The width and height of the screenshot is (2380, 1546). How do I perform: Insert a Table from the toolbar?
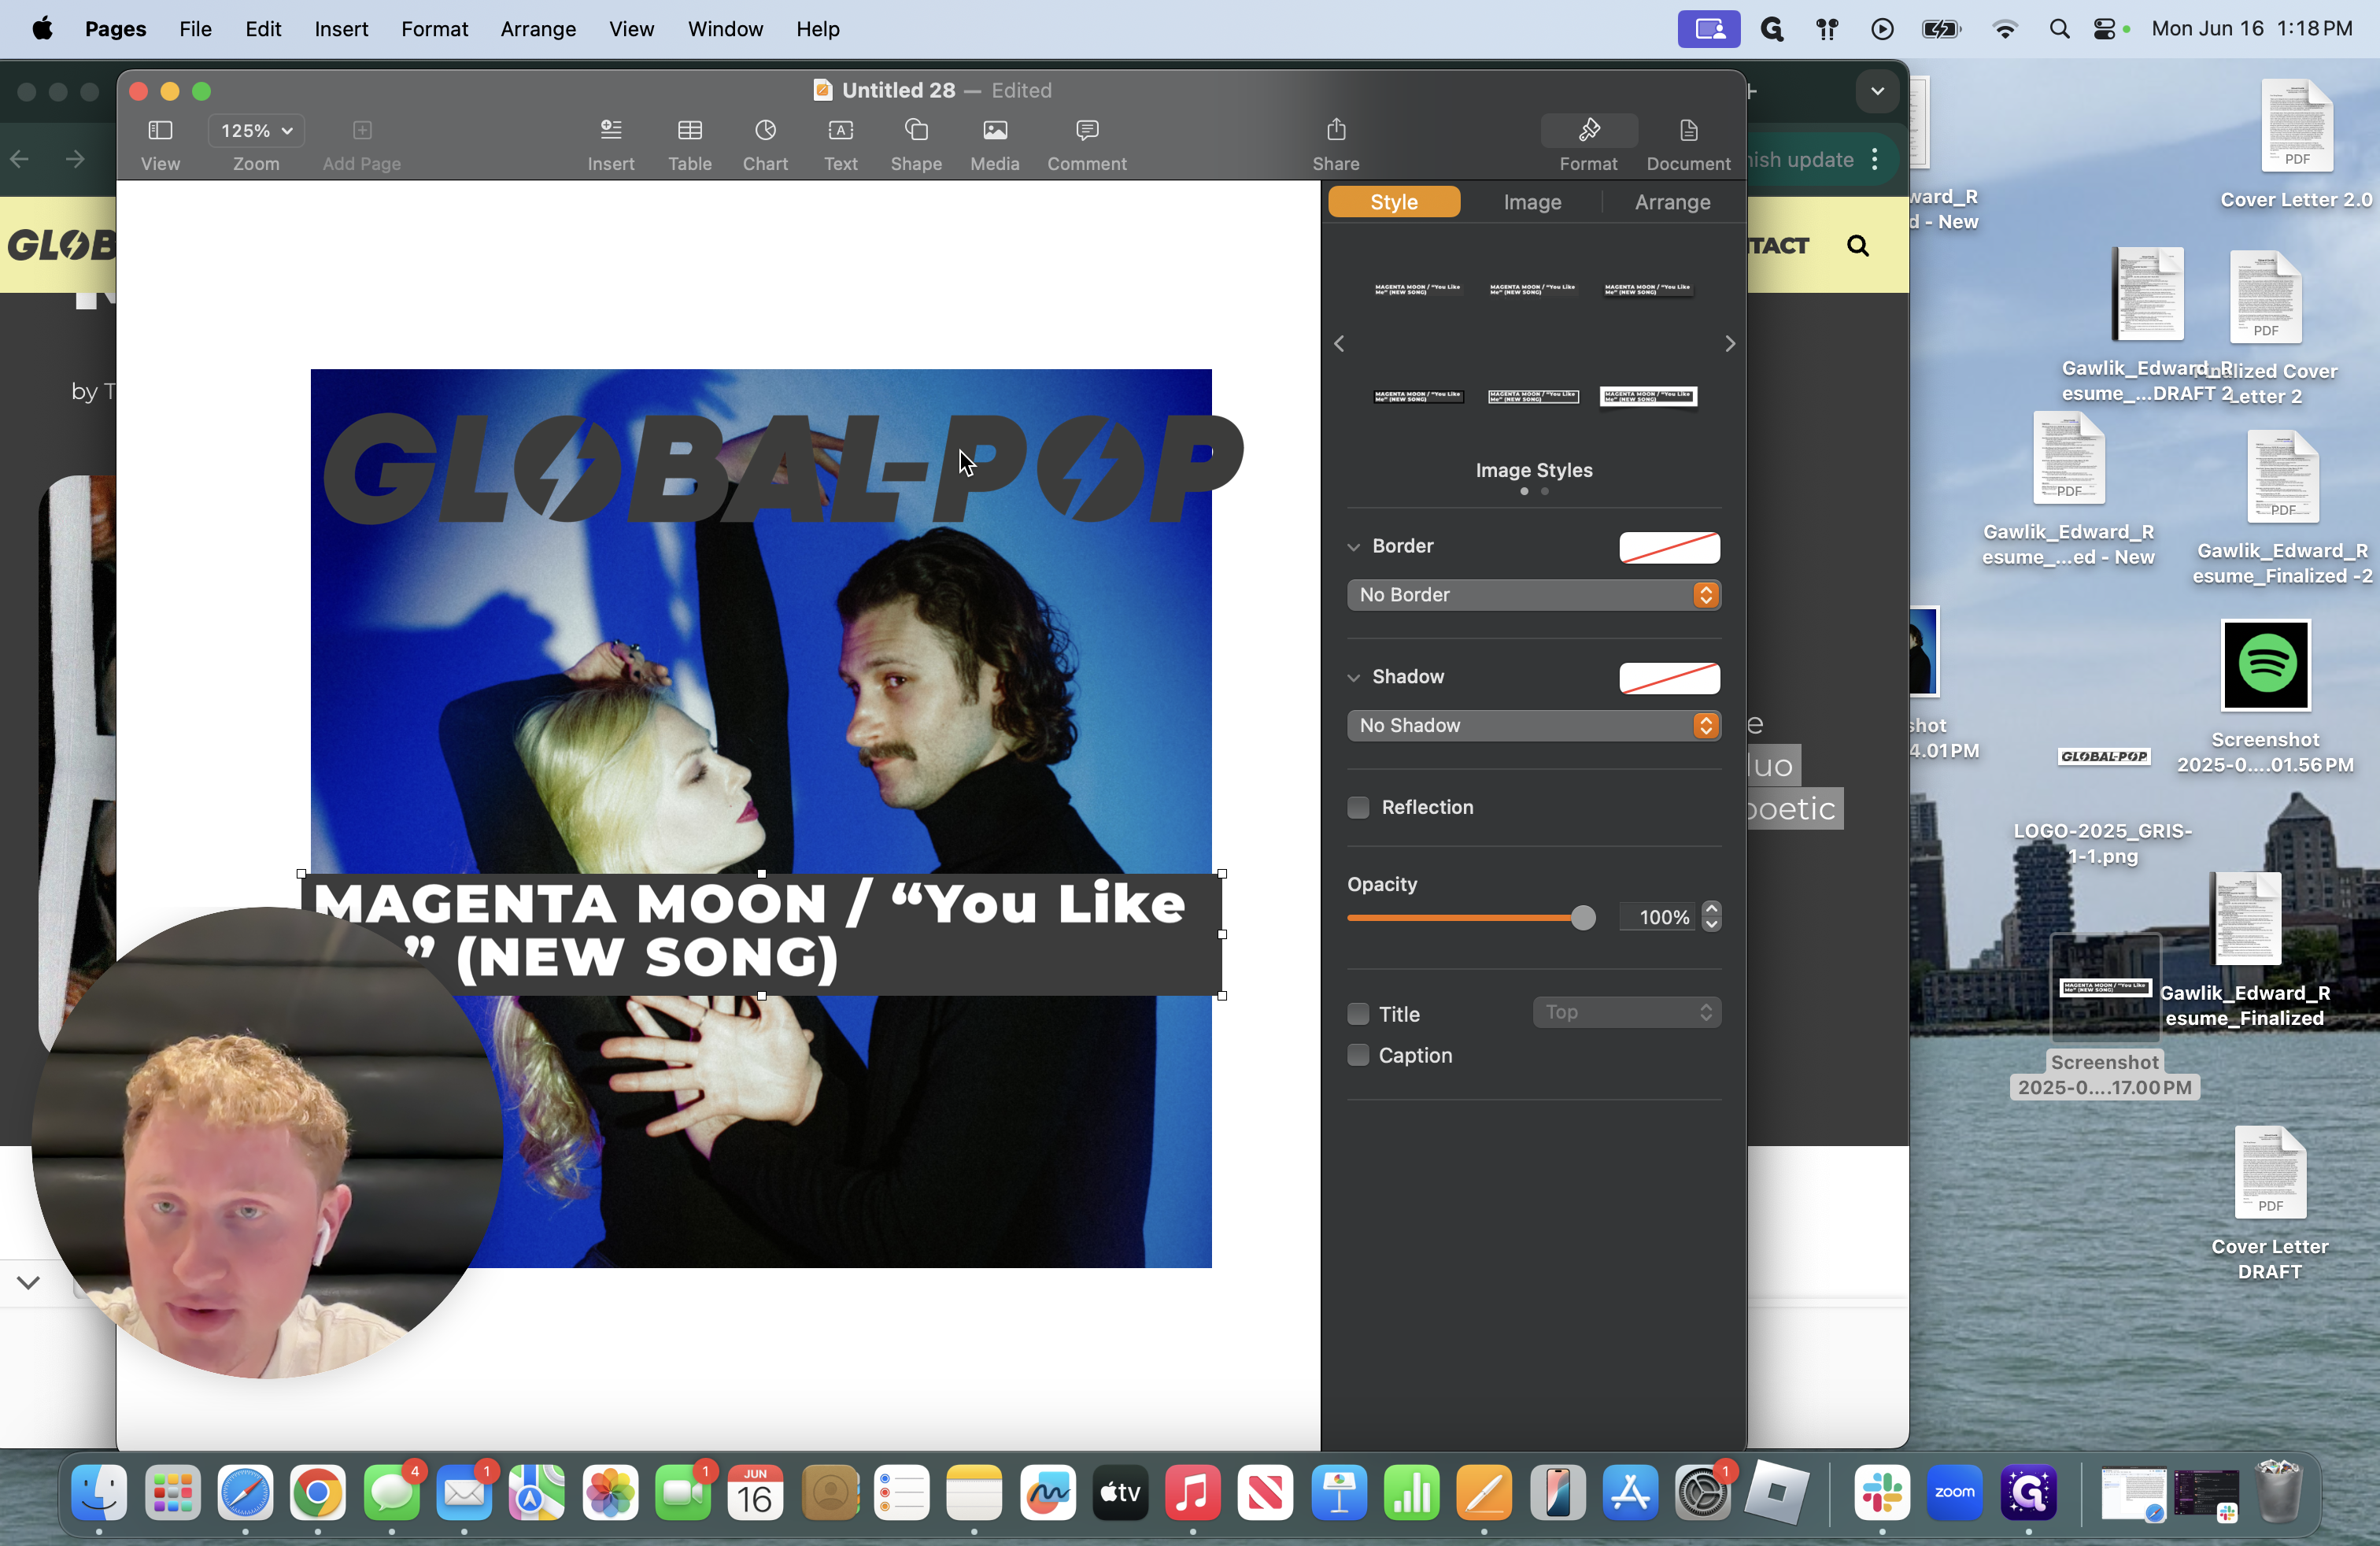[x=690, y=131]
